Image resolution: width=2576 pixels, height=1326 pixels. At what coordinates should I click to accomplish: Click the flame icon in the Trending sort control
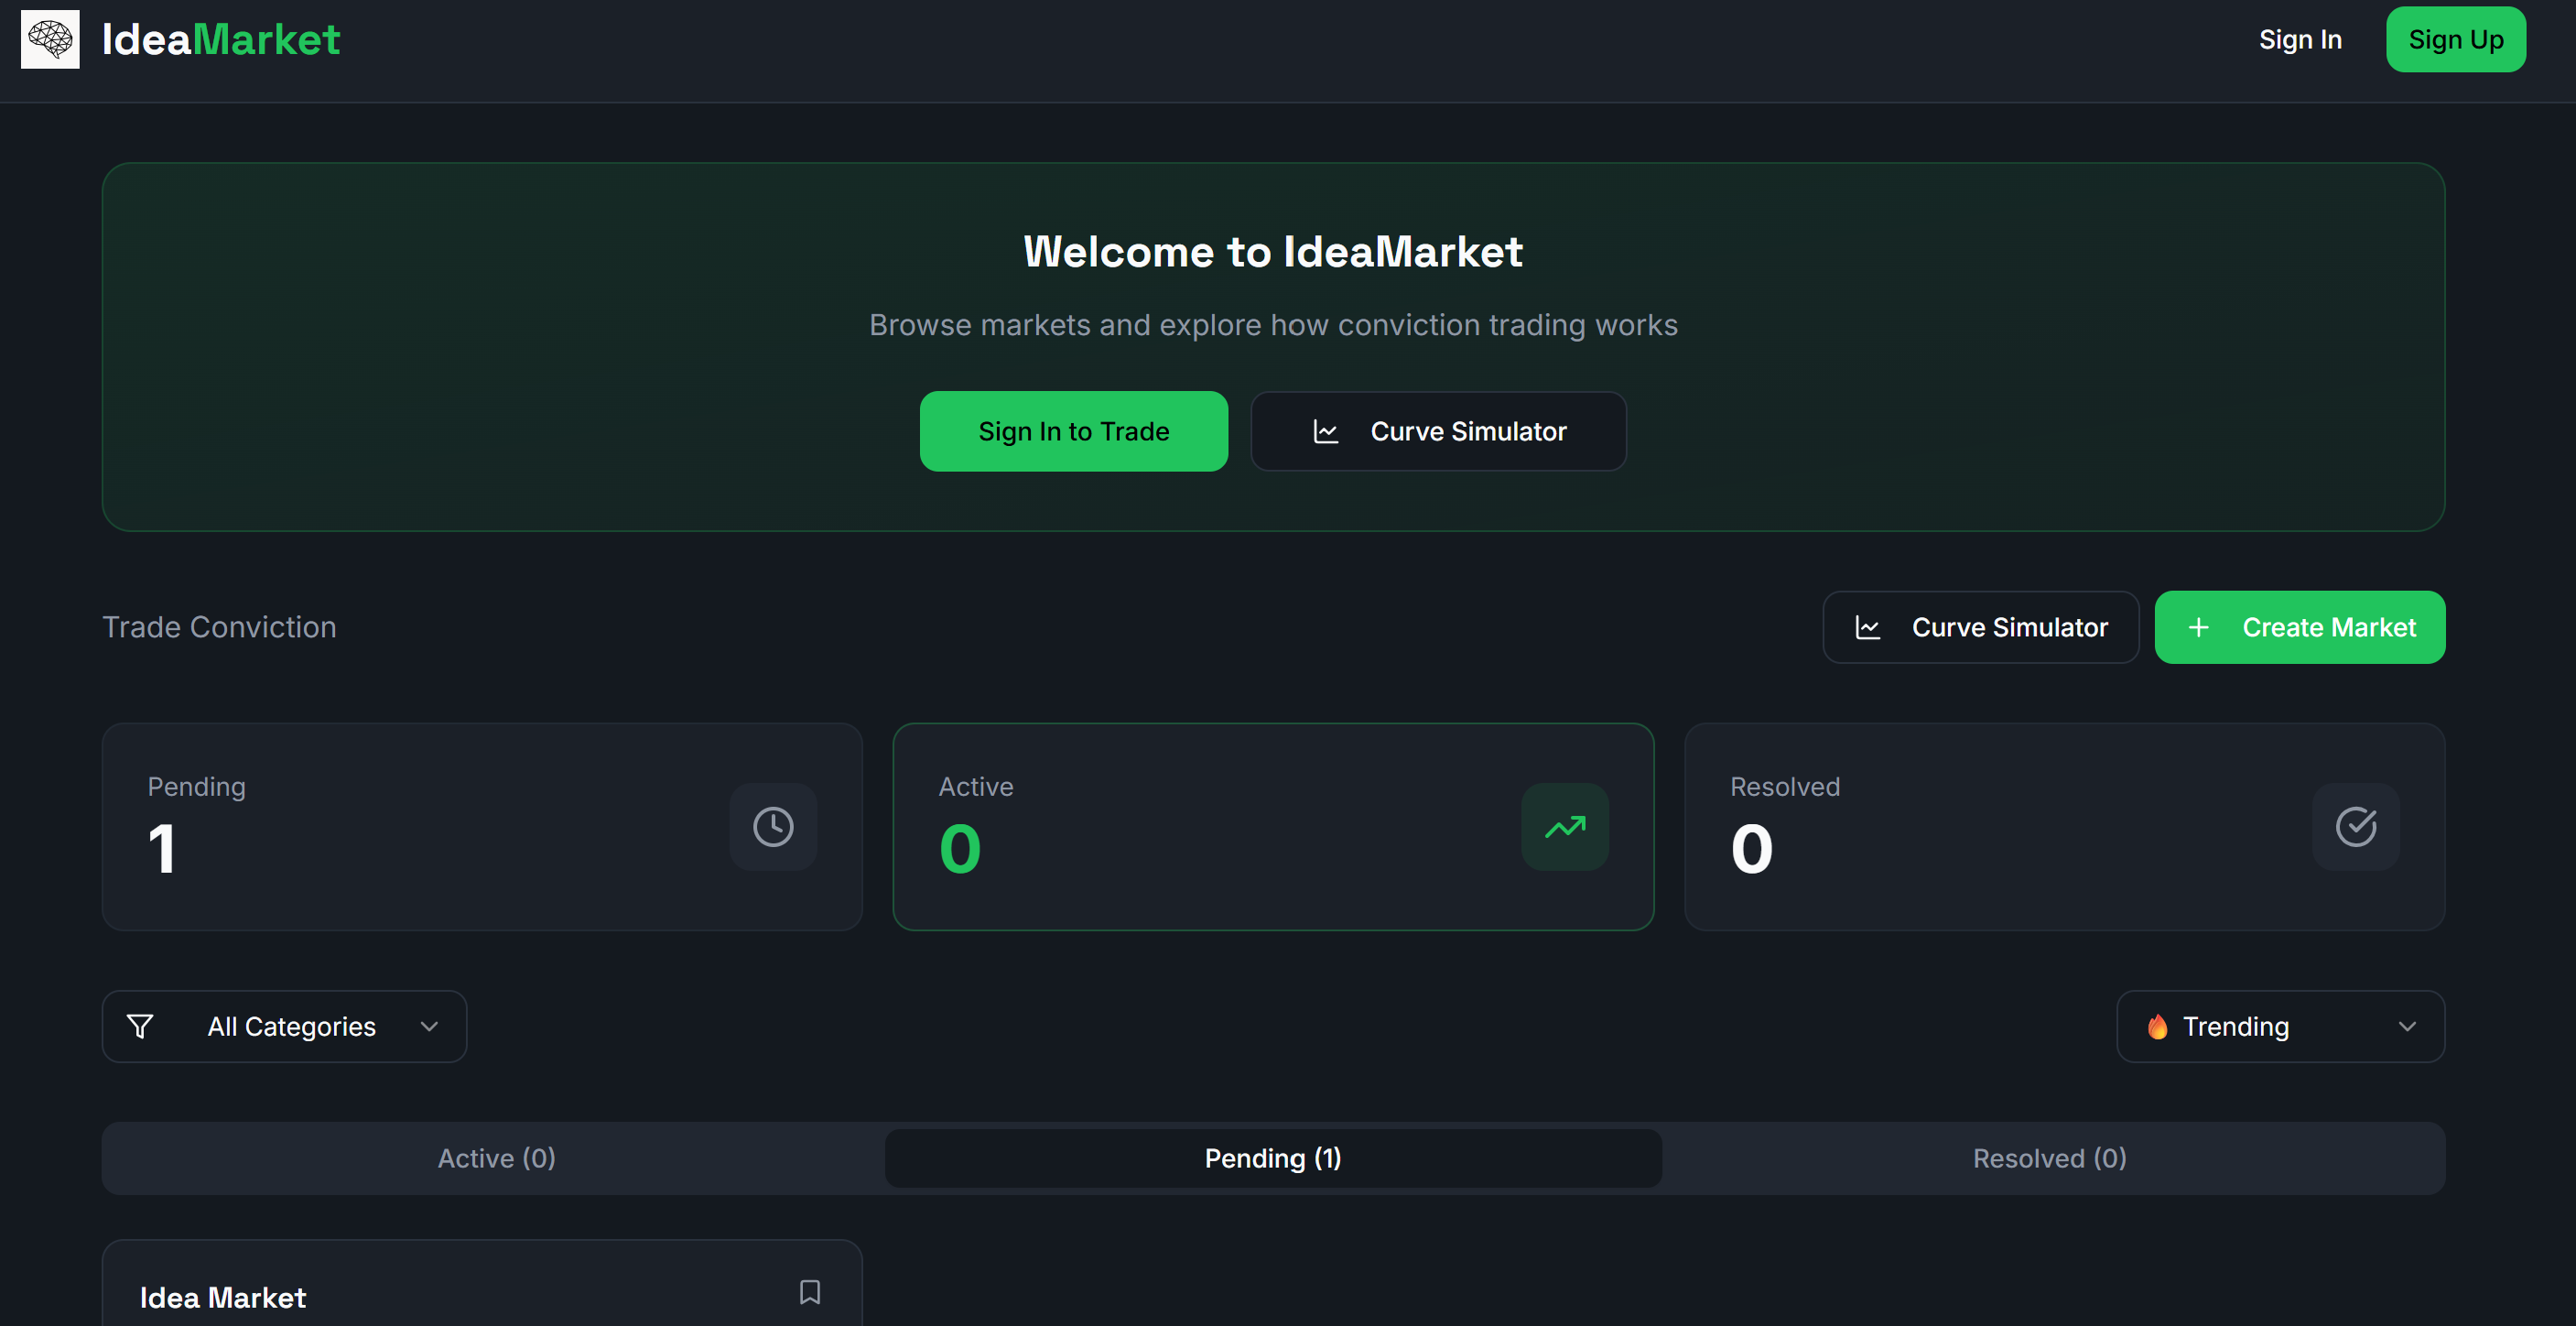pyautogui.click(x=2157, y=1026)
